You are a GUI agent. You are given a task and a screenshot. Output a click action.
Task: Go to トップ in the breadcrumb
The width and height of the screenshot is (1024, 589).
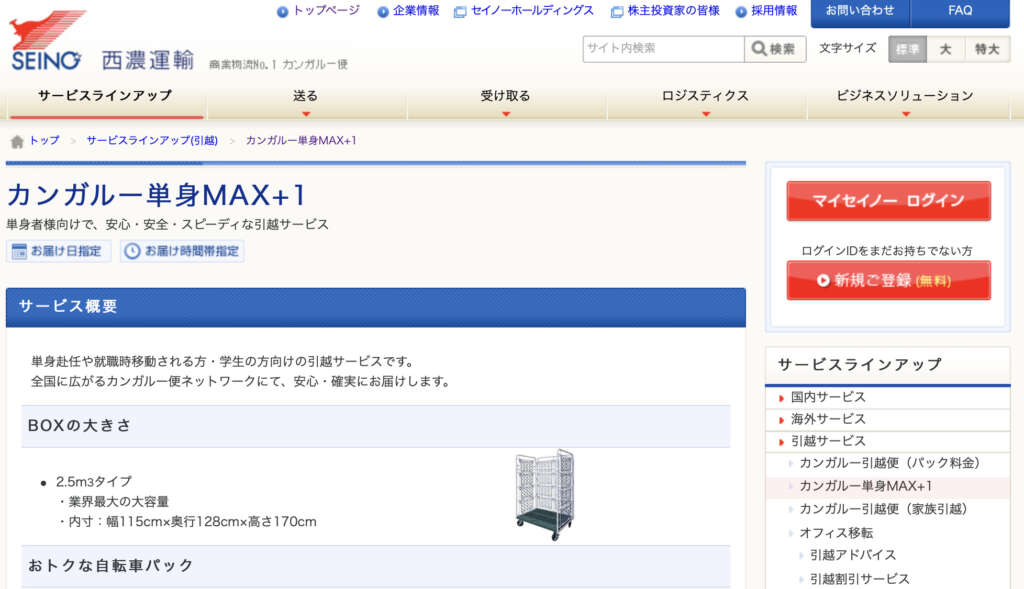point(44,140)
